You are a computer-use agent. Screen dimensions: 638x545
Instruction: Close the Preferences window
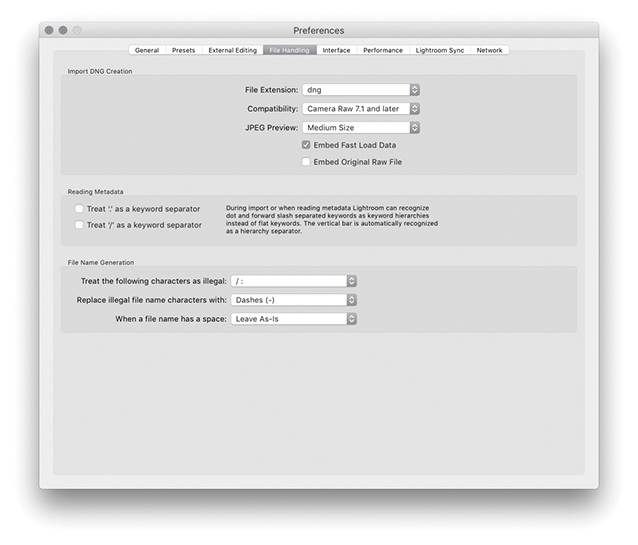click(x=49, y=31)
